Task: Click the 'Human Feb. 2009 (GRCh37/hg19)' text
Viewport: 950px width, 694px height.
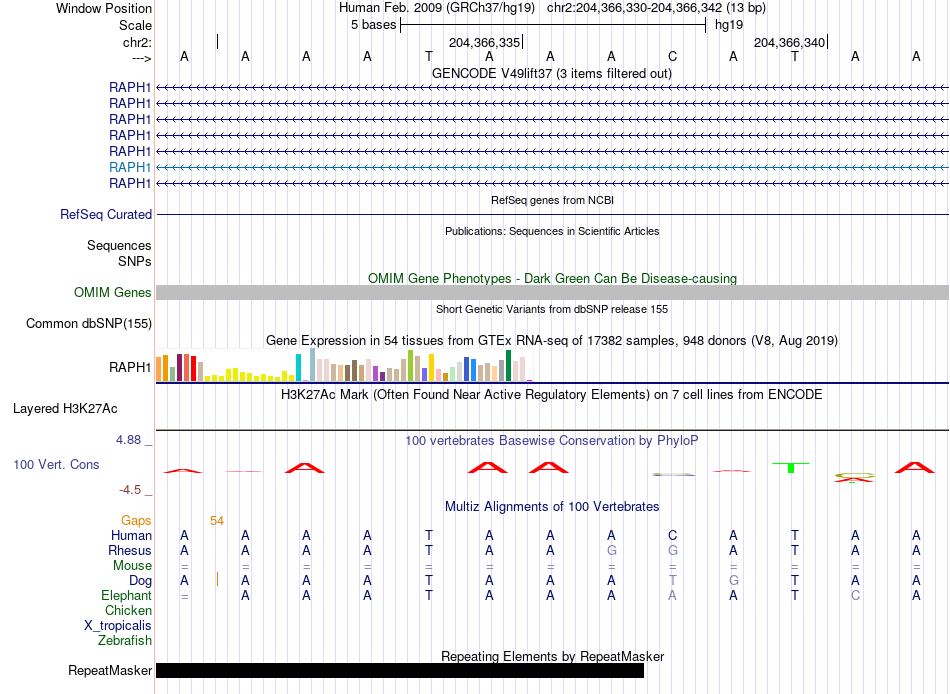Action: click(437, 8)
